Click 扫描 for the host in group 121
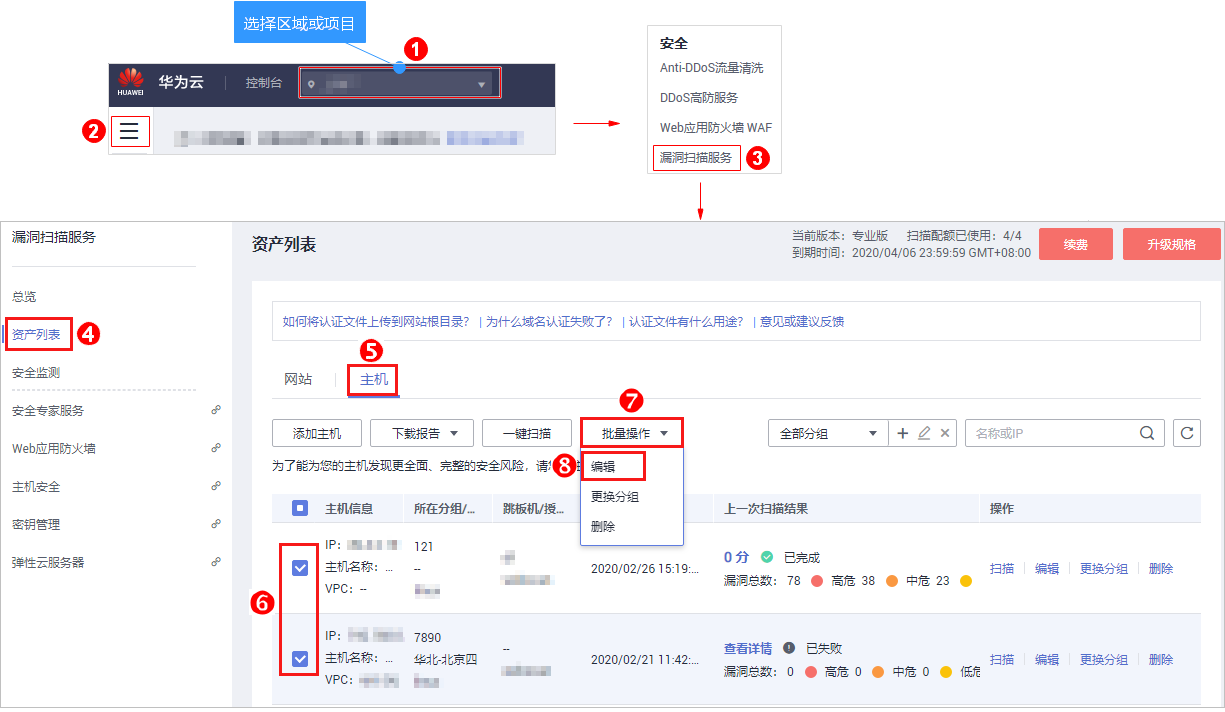This screenshot has height=712, width=1225. click(x=1002, y=568)
